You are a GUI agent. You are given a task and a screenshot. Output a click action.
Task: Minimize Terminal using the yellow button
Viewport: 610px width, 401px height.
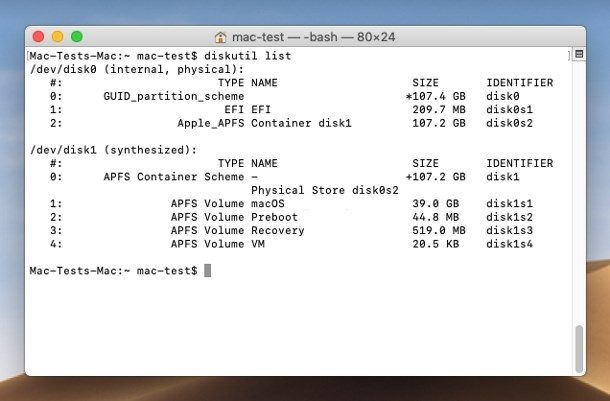(58, 37)
